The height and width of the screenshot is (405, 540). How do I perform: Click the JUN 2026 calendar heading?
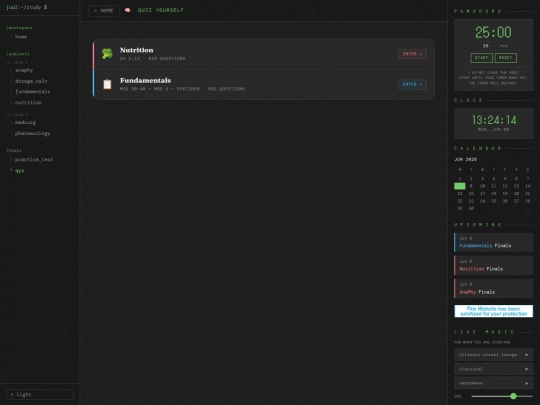tap(466, 159)
